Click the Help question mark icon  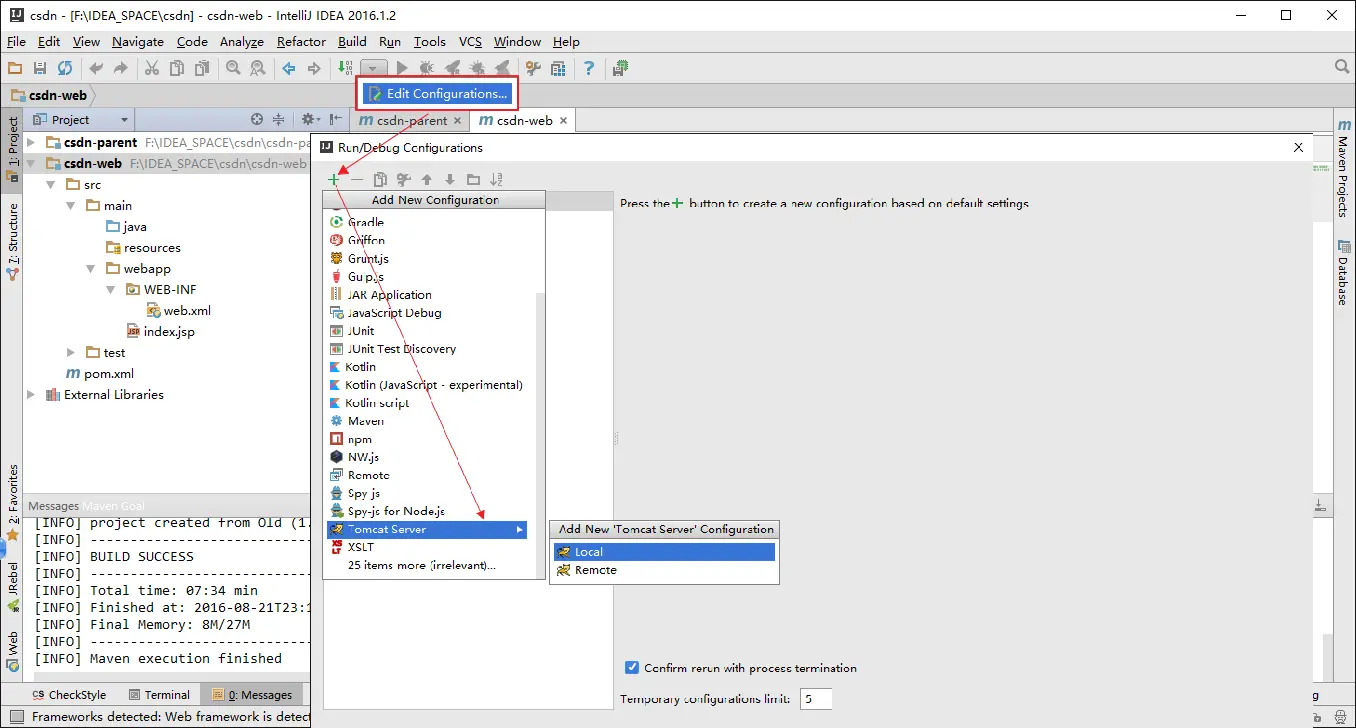pos(590,68)
